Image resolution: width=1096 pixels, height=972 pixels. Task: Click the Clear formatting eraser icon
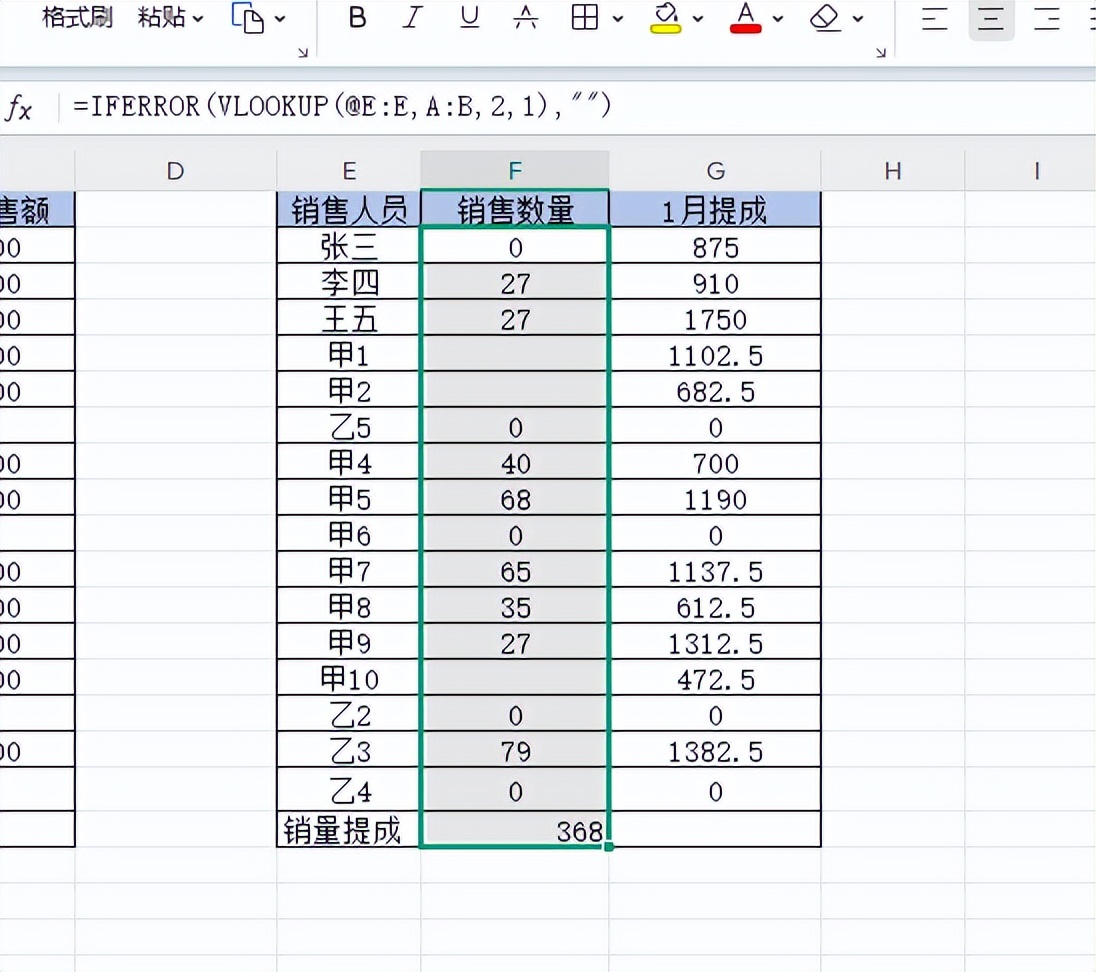point(825,18)
